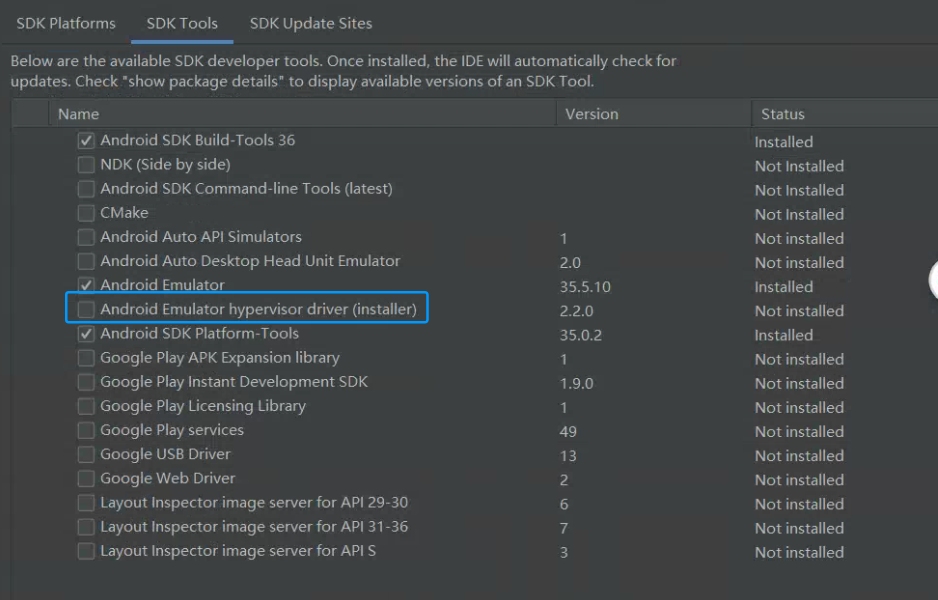Check Layout Inspector image server for API 31-36
The image size is (938, 600).
(86, 527)
